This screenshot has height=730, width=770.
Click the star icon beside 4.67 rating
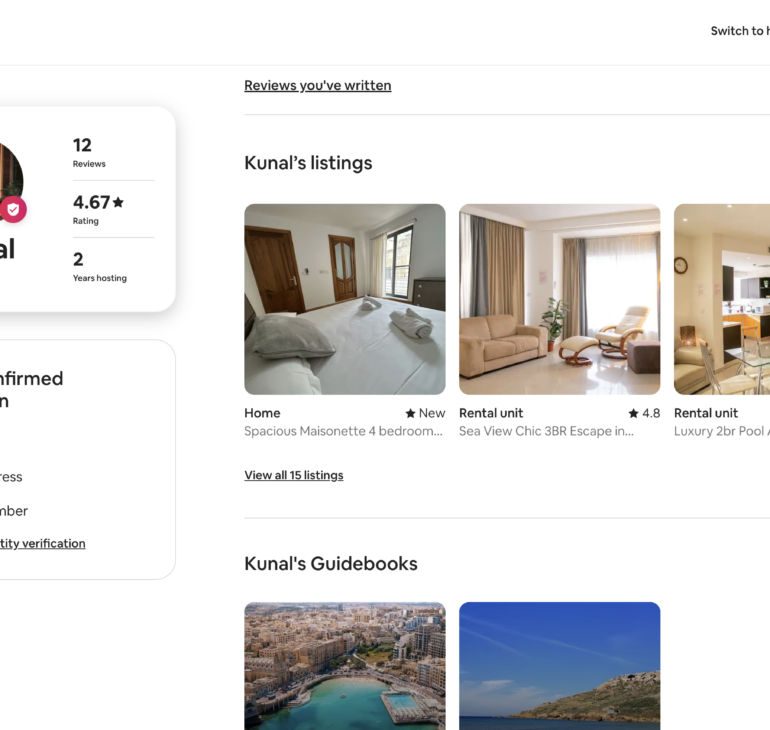coord(118,202)
